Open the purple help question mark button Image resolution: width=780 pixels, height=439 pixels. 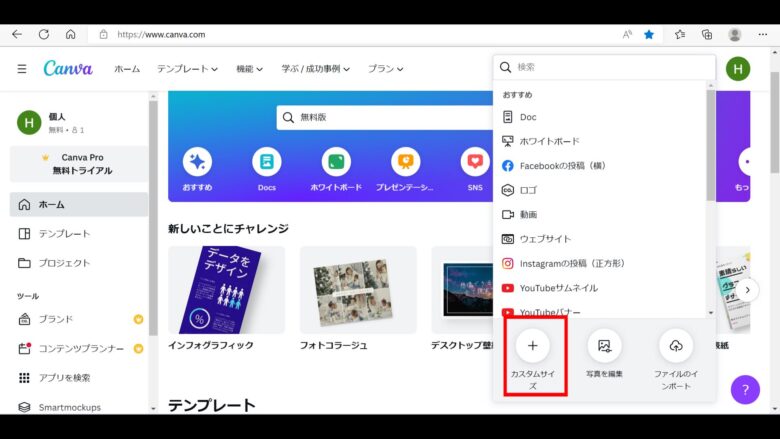[745, 390]
